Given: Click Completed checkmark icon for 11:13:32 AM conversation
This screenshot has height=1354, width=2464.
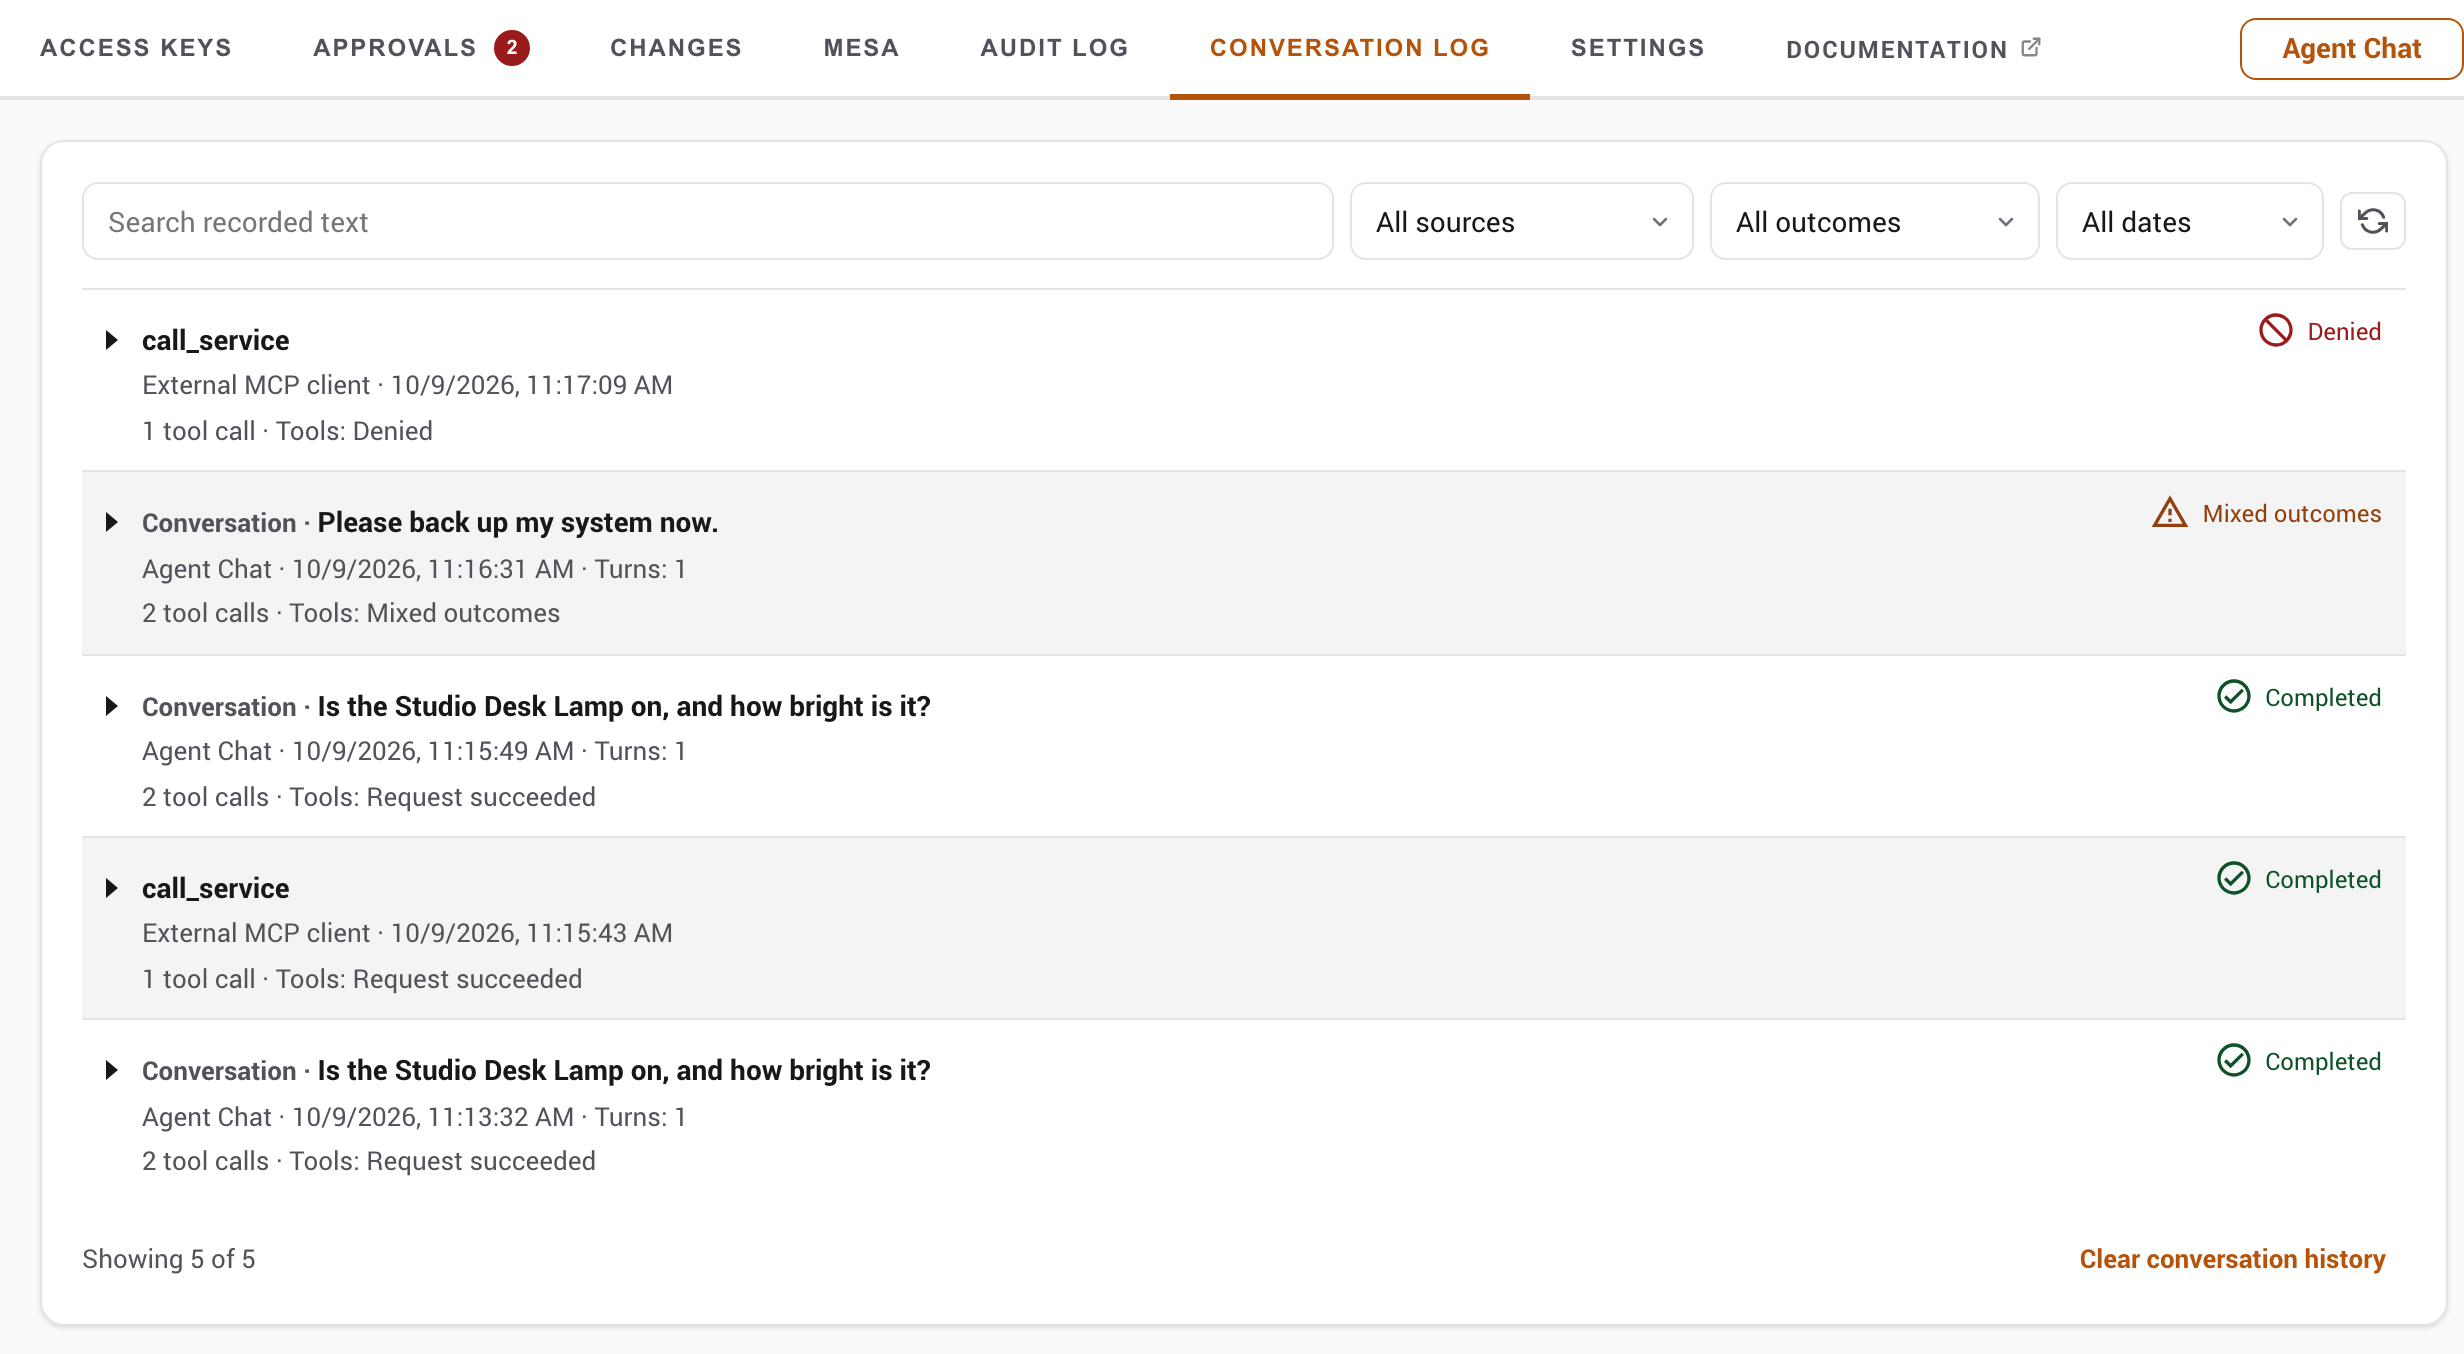Looking at the screenshot, I should pos(2233,1060).
